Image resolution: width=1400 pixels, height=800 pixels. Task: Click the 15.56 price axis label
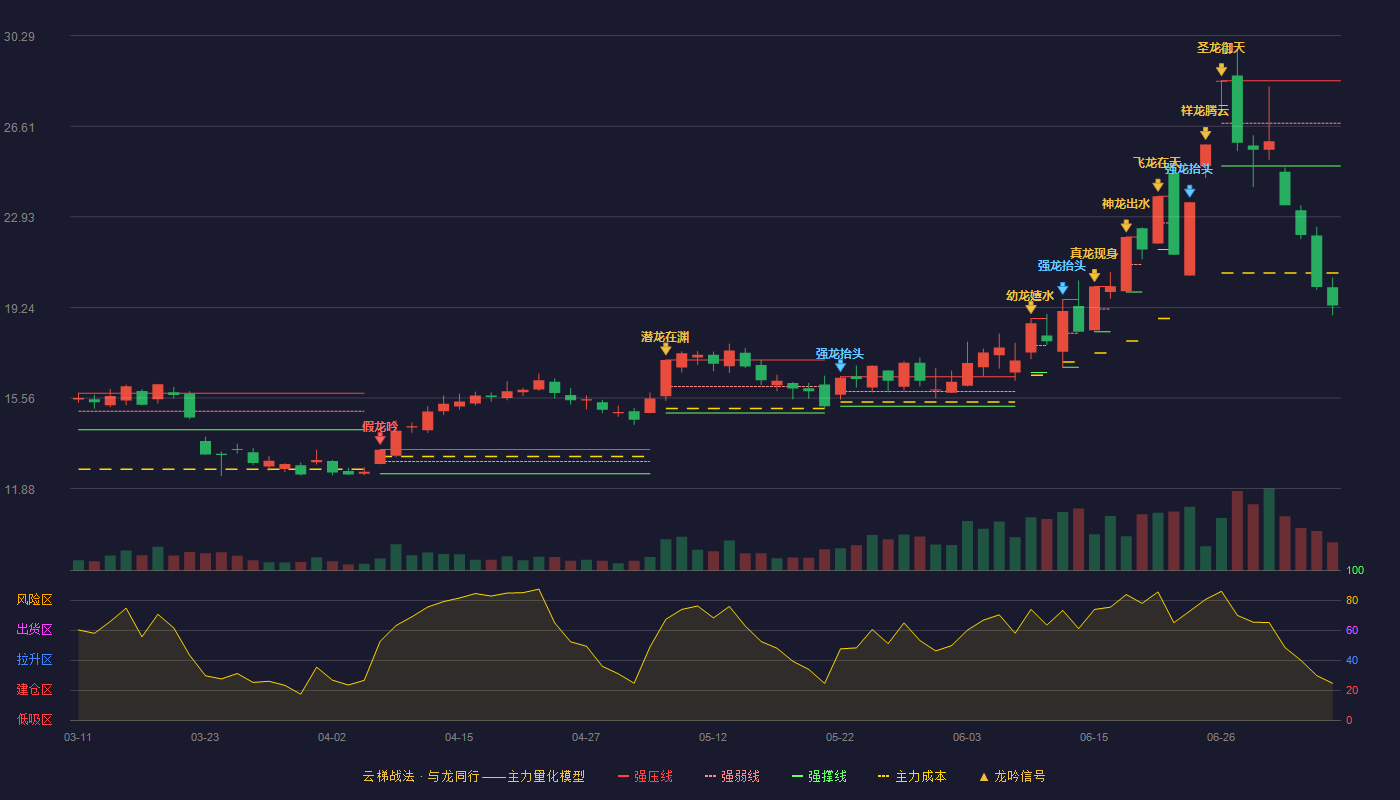[x=19, y=398]
